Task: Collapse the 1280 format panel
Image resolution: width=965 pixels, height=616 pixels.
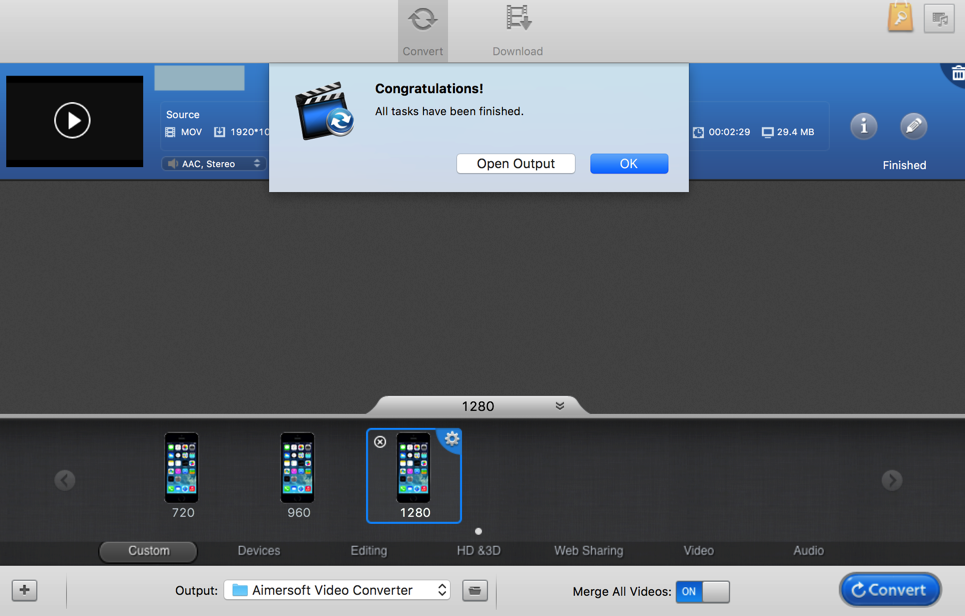Action: [x=559, y=406]
